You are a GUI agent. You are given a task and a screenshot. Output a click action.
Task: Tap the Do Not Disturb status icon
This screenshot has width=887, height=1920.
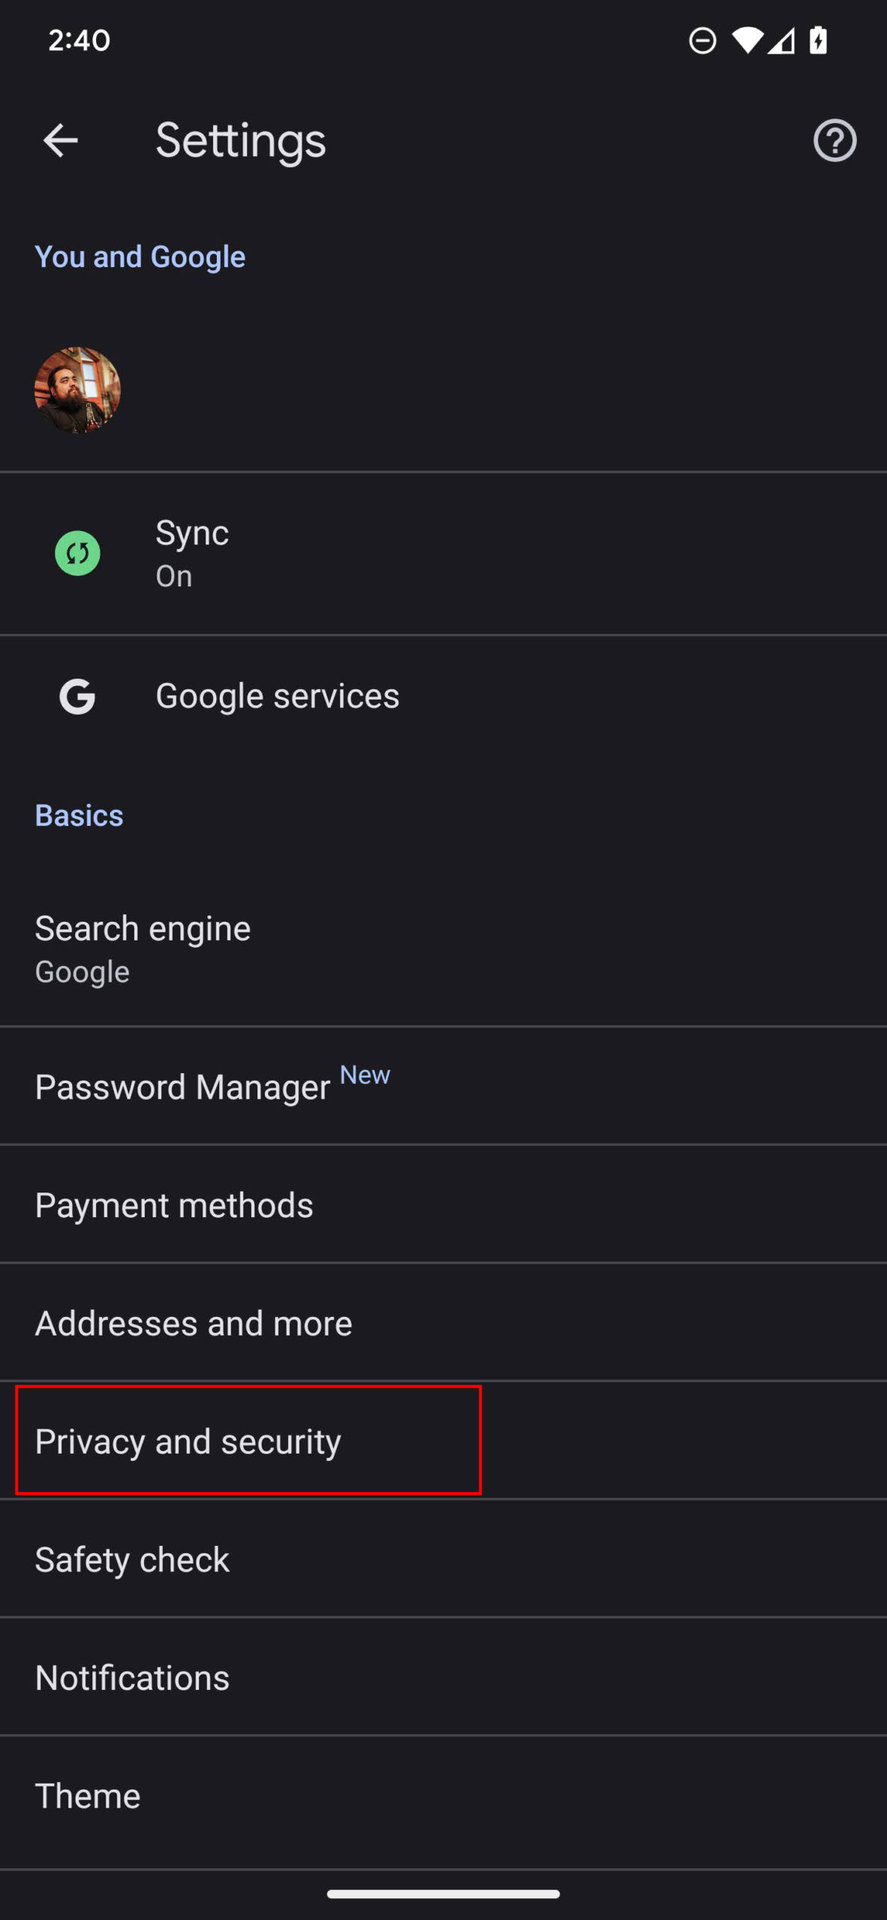tap(703, 41)
